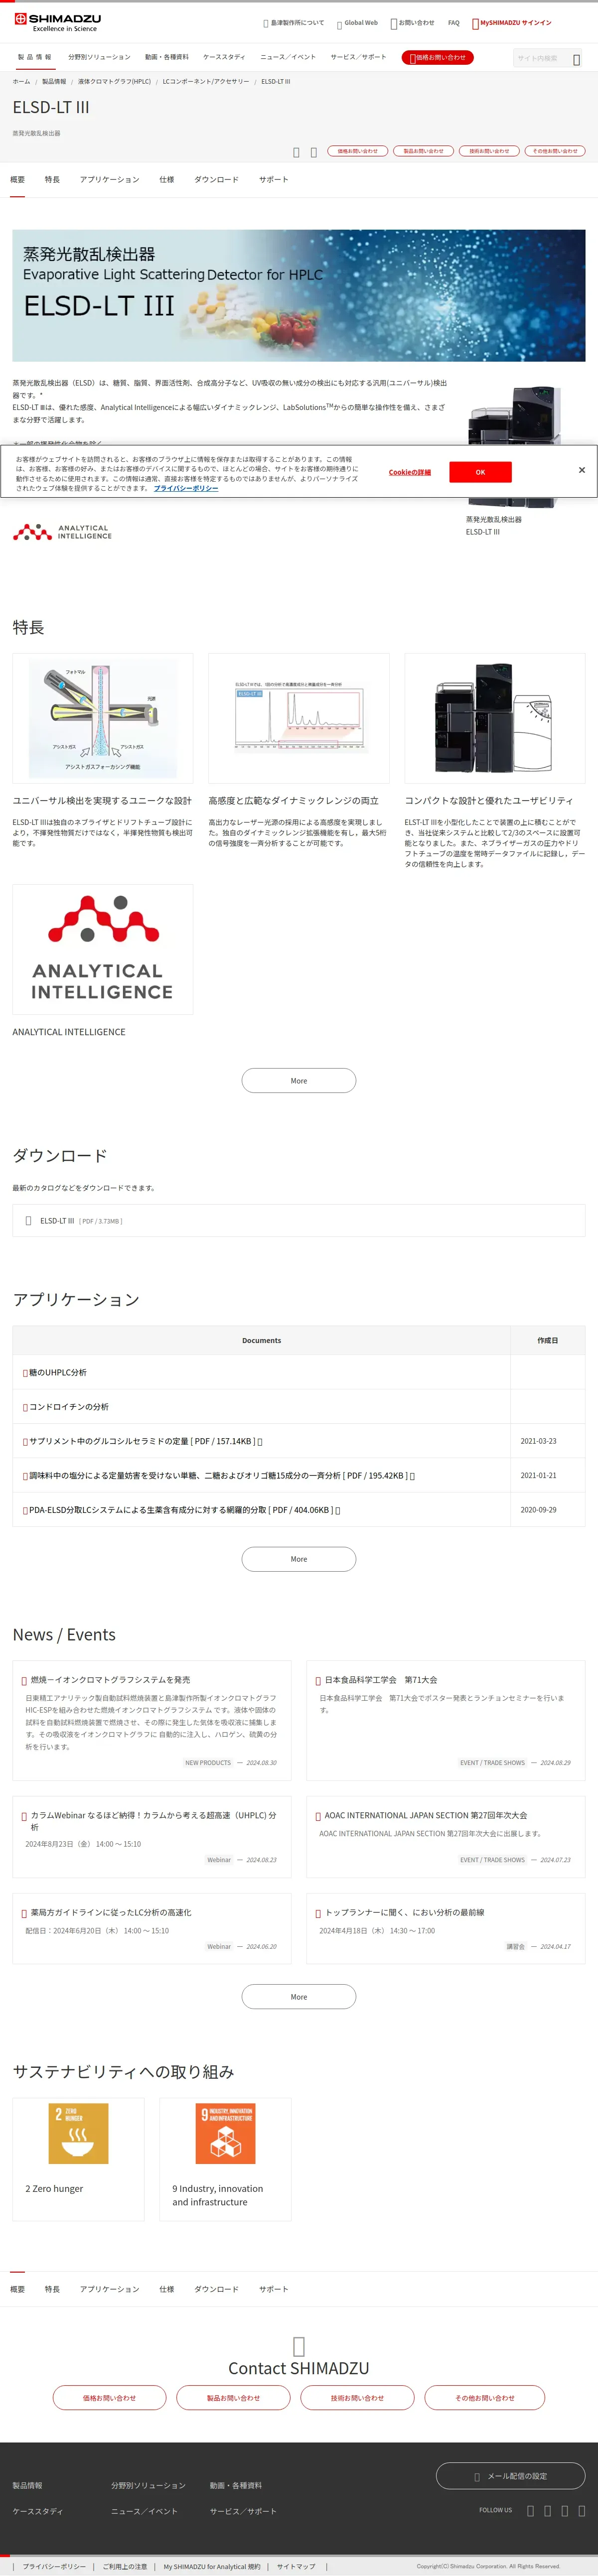Viewport: 598px width, 2576px height.
Task: Open サプリメント中のグルコシルセラミドの定量 PDF
Action: tap(142, 1441)
